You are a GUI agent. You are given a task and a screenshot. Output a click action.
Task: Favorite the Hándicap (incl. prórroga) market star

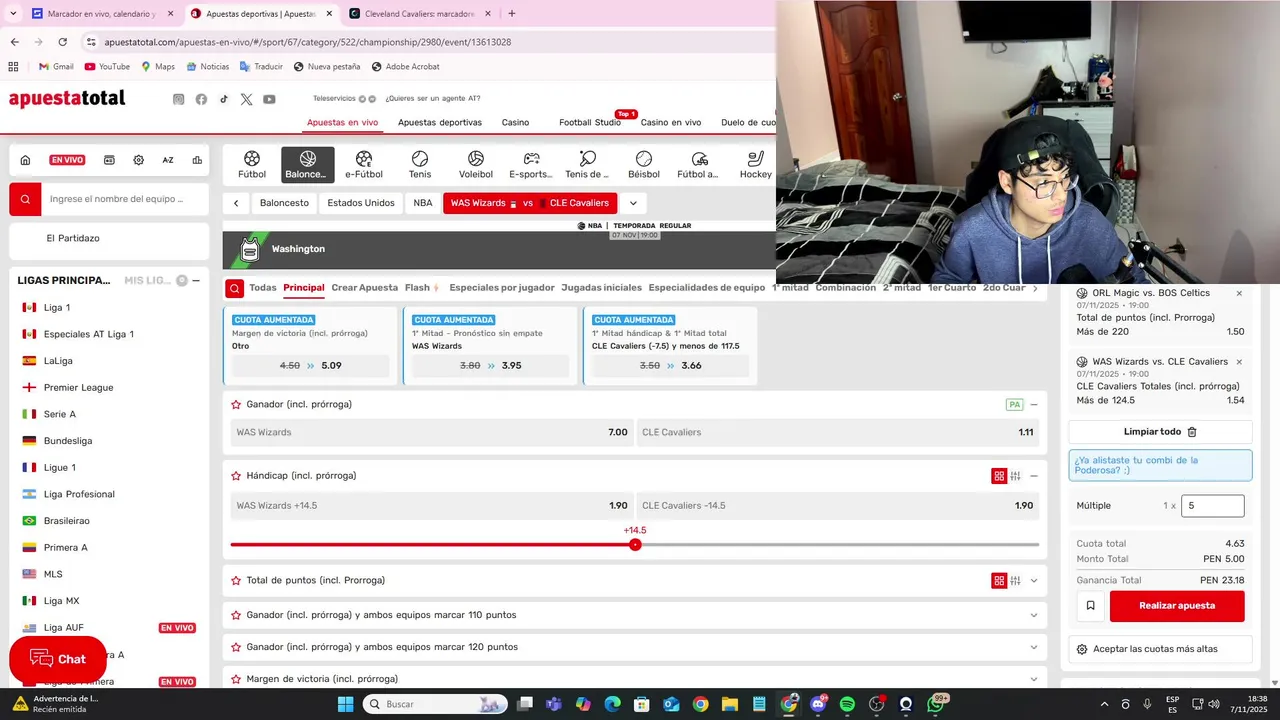coord(236,475)
